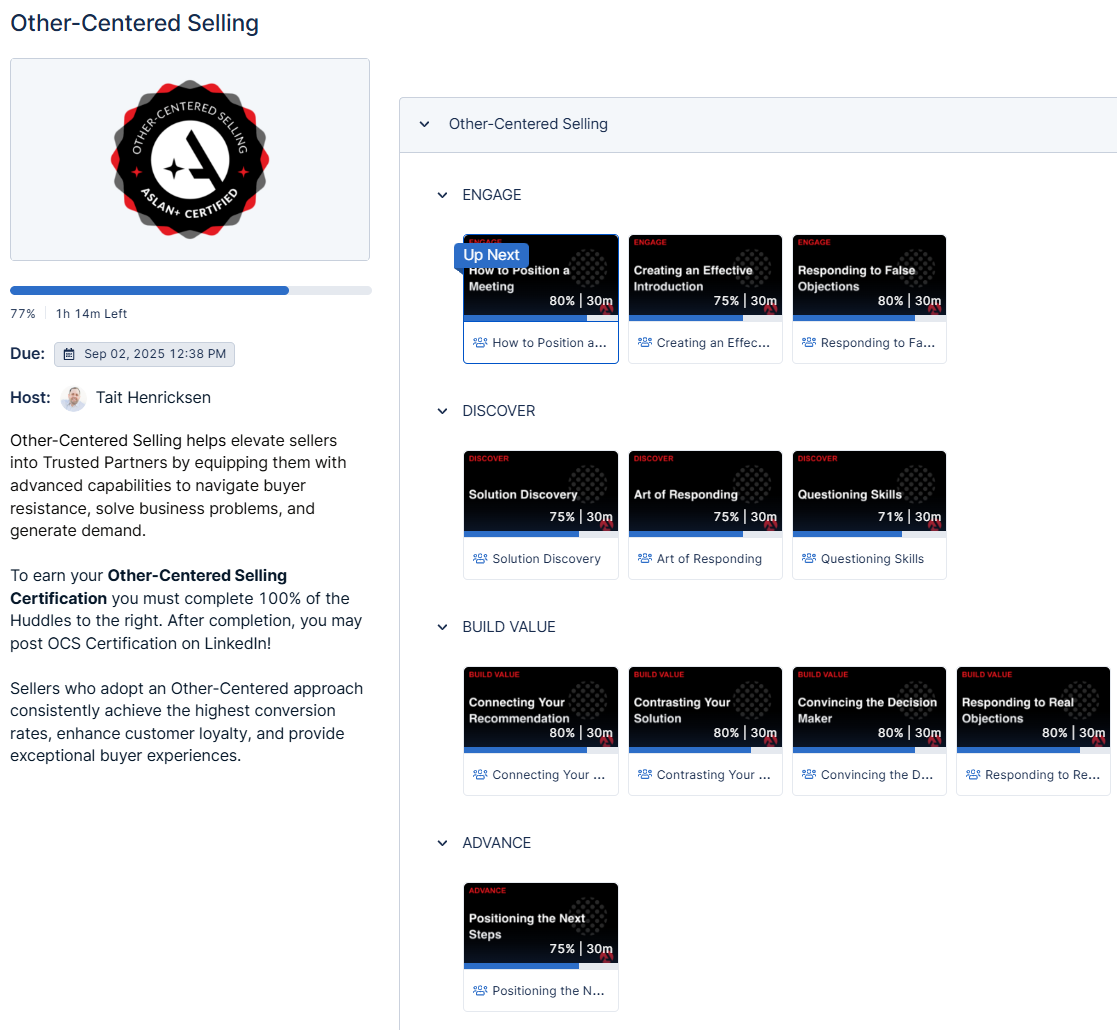Open Connecting Your Recommendation thumbnail
Image resolution: width=1117 pixels, height=1030 pixels.
541,709
